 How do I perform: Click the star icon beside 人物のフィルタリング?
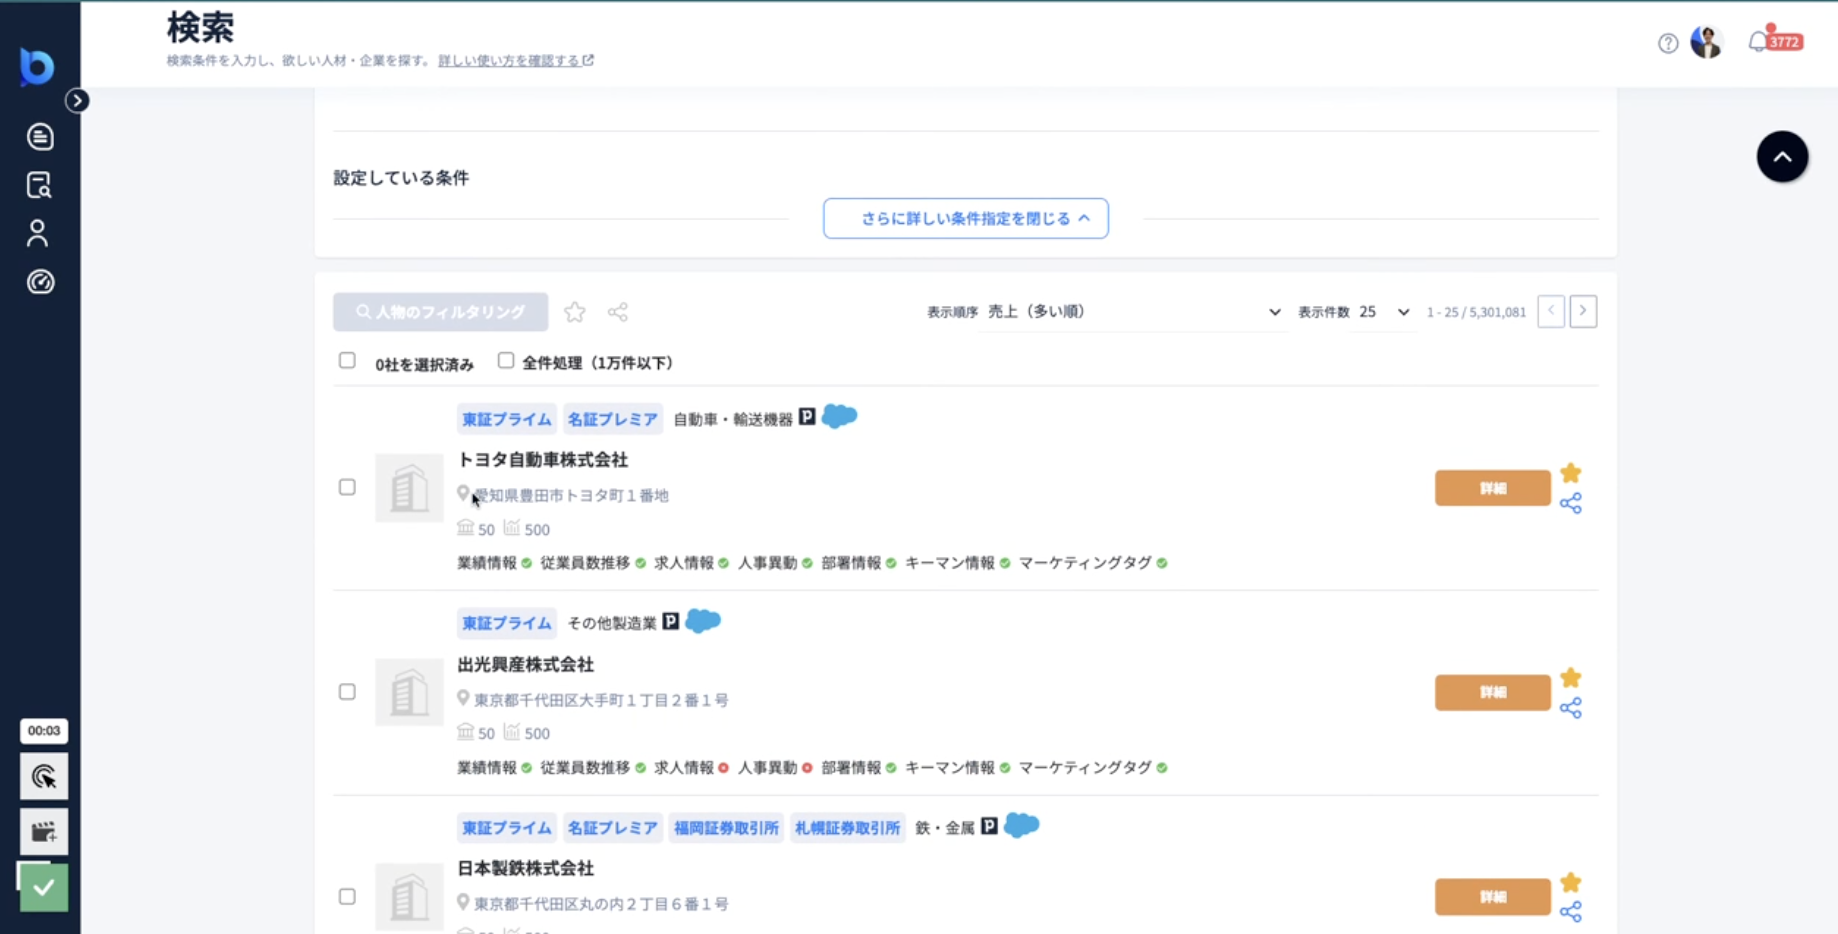(575, 312)
